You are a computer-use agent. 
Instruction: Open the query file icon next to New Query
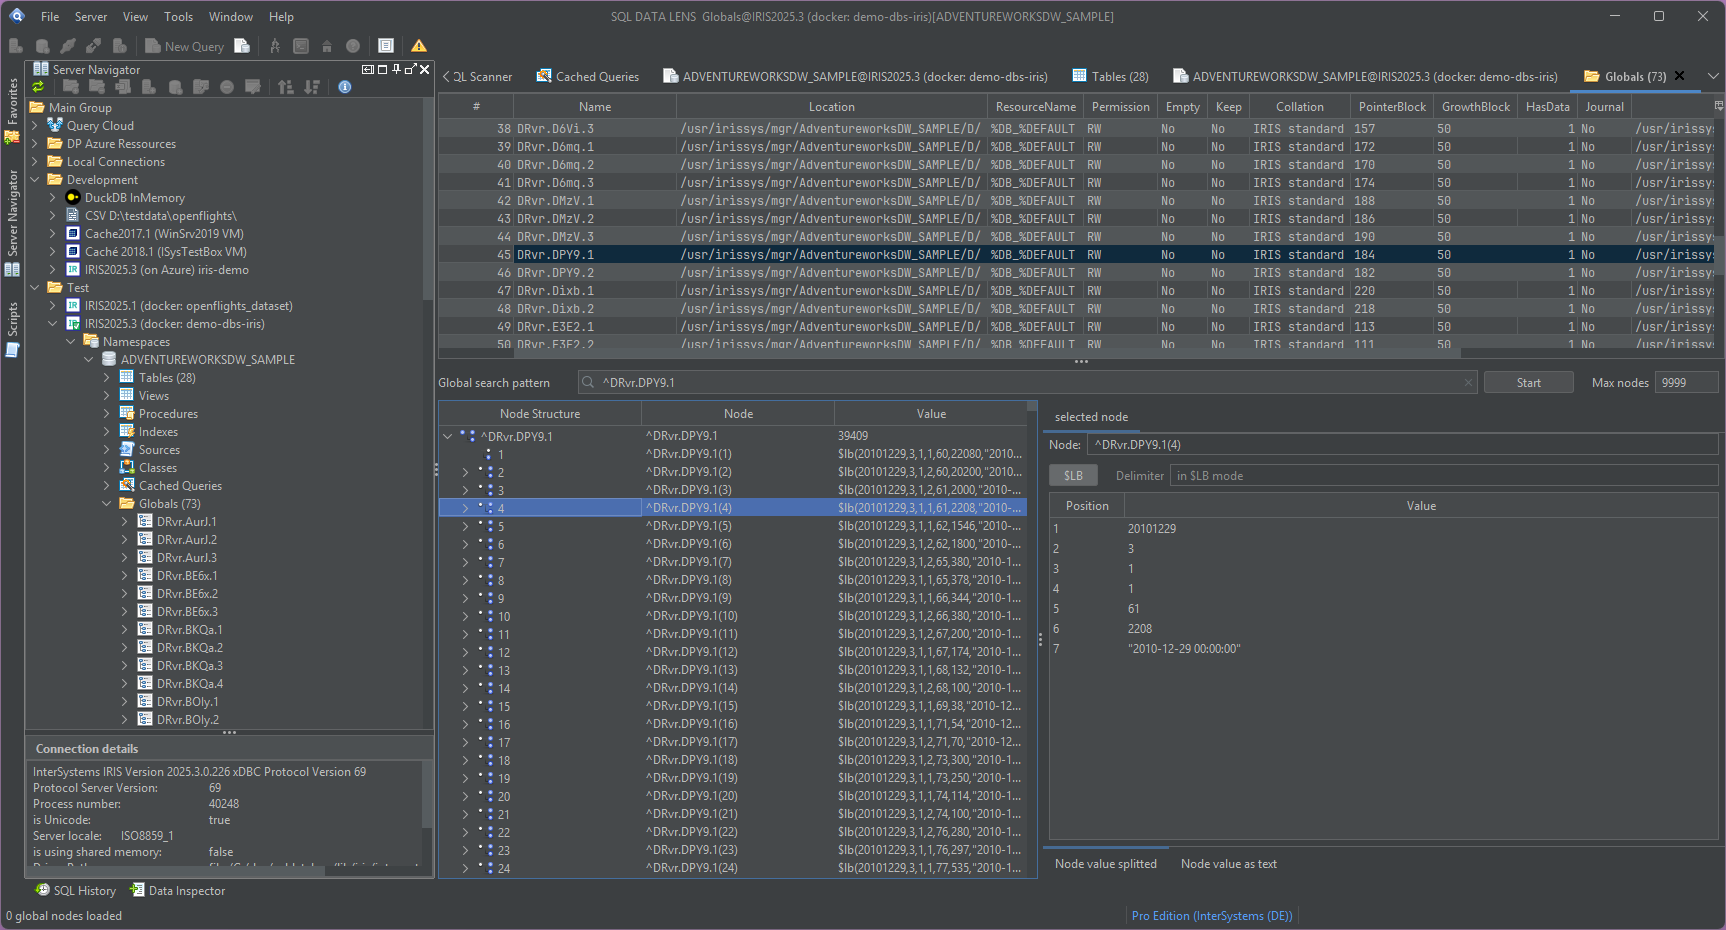(242, 46)
